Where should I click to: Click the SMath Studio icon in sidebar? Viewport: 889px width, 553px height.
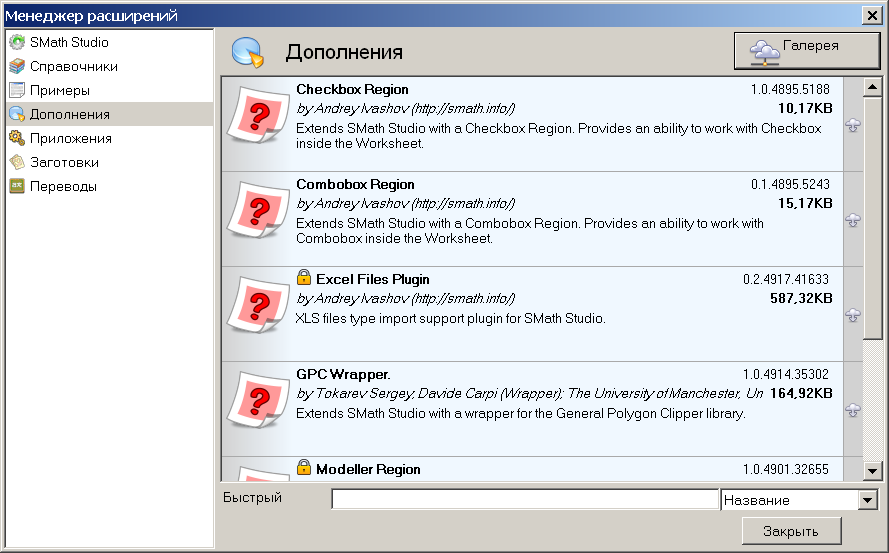tap(16, 43)
